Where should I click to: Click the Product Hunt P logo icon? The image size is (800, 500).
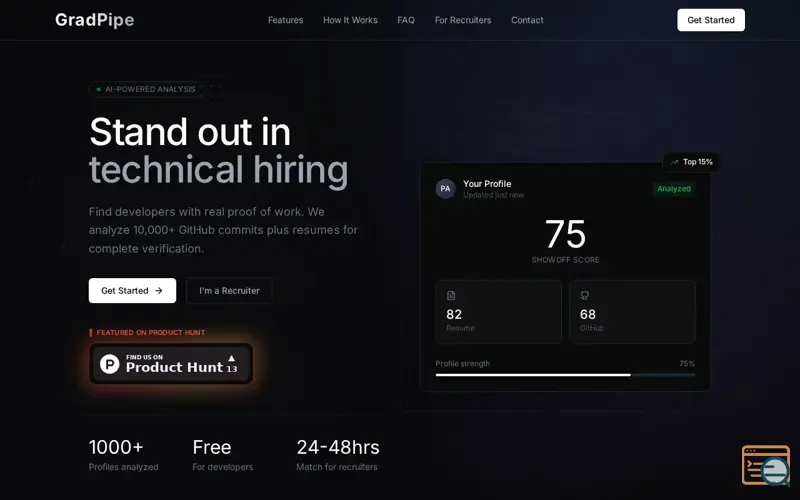pyautogui.click(x=110, y=364)
